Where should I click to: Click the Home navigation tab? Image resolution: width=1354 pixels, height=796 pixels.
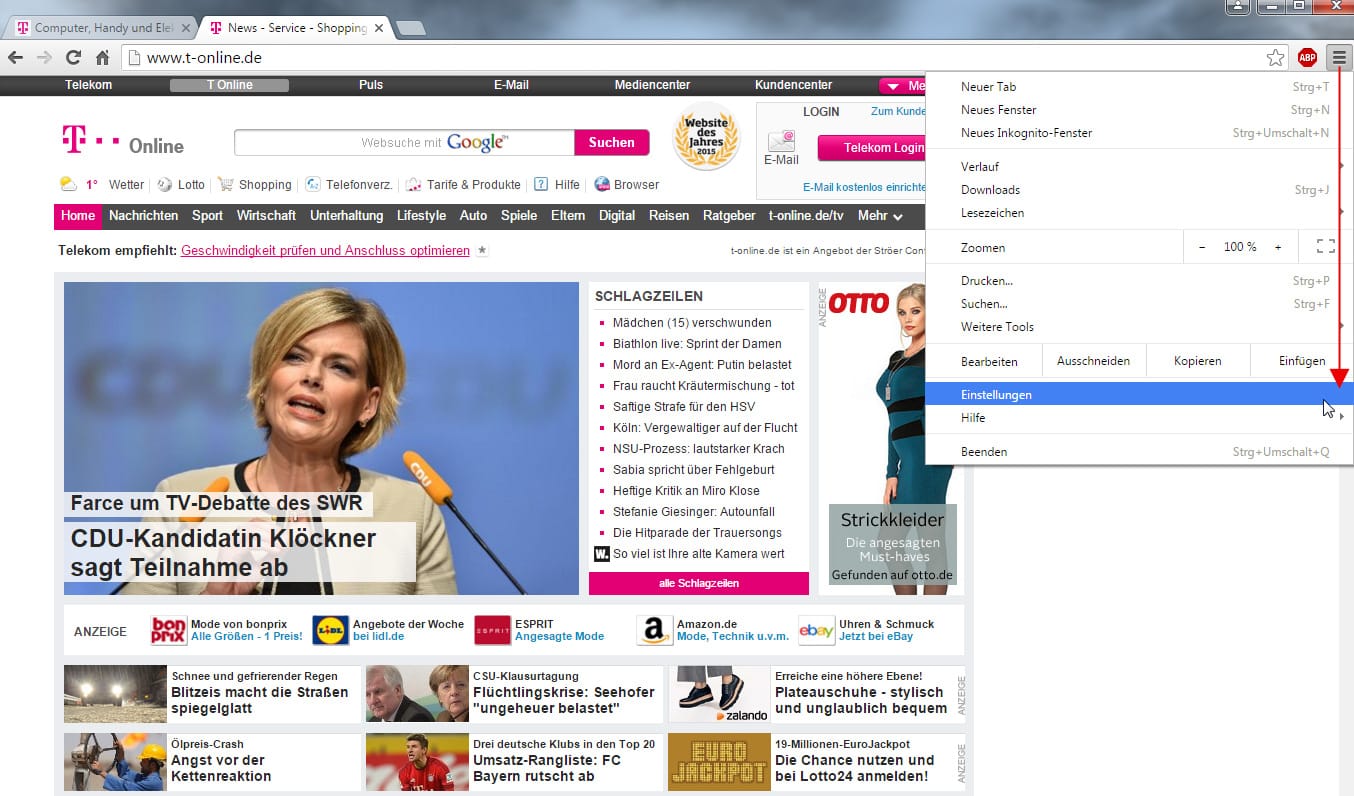[78, 216]
